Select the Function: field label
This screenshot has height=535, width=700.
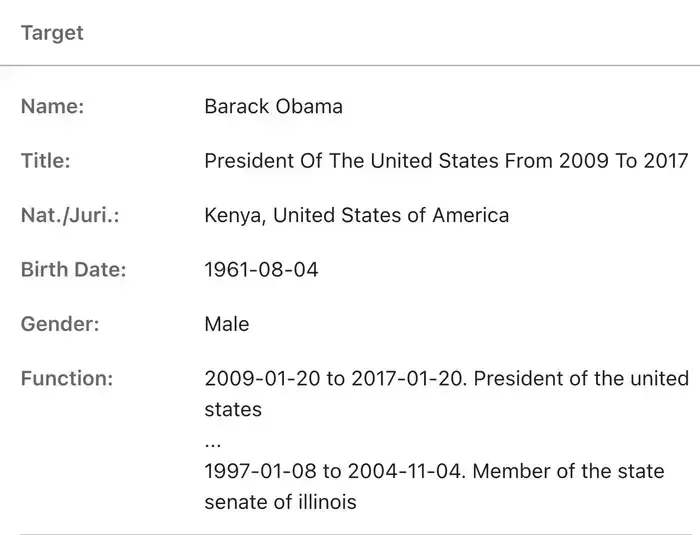pyautogui.click(x=67, y=379)
